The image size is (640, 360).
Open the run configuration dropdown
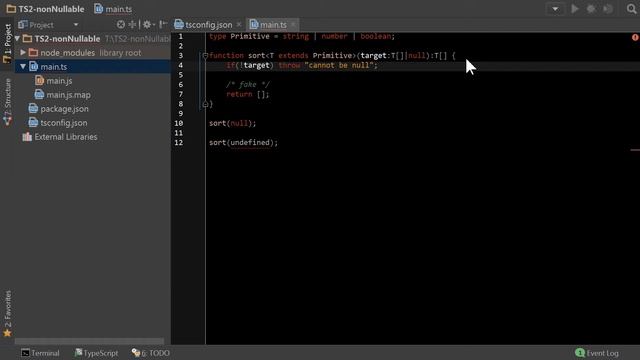coord(555,9)
